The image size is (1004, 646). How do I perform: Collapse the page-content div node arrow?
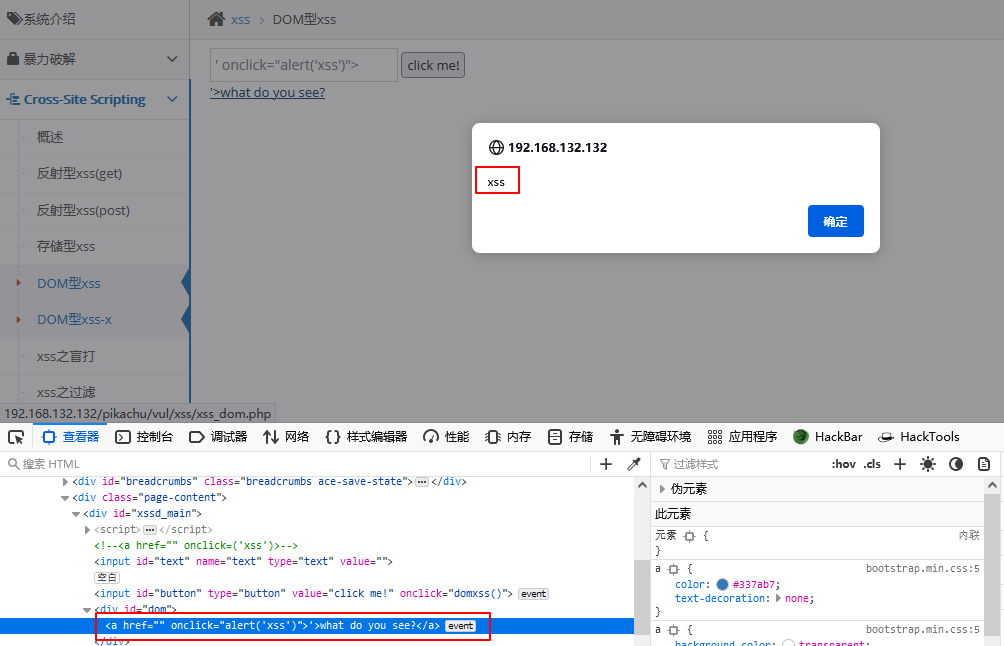[x=65, y=498]
